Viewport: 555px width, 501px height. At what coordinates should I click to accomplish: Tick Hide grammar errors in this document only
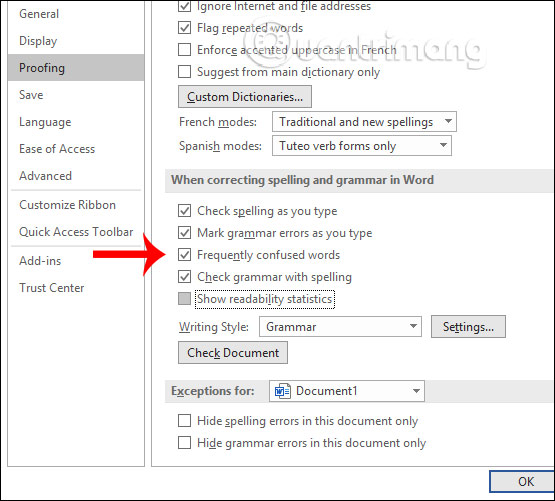184,443
